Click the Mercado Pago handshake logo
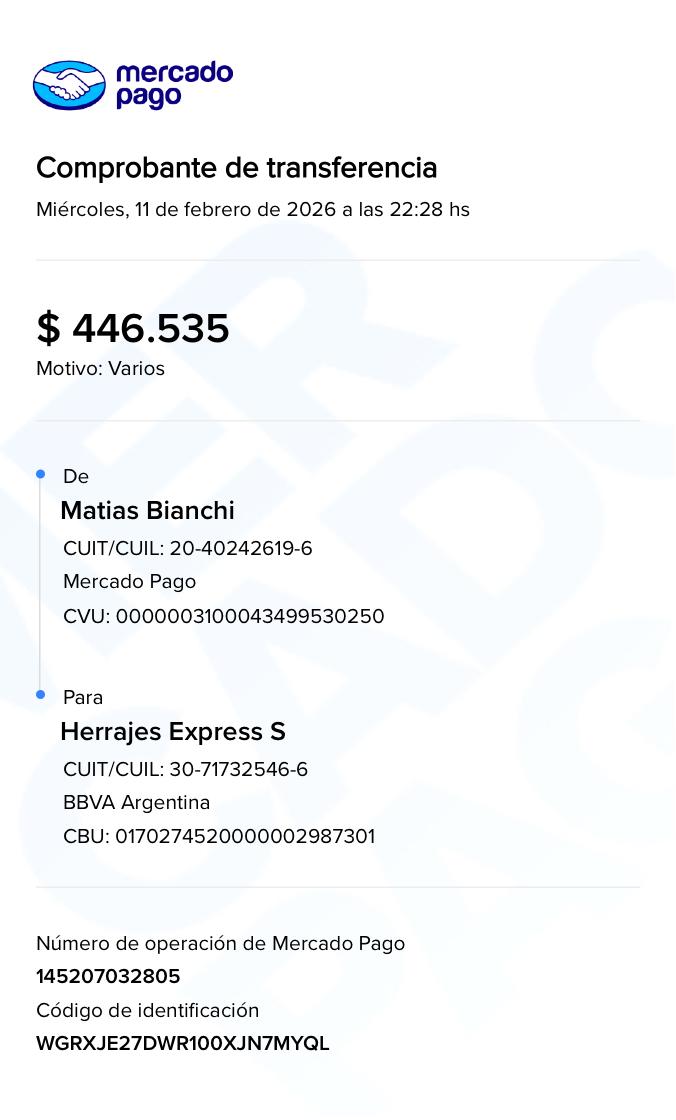 pyautogui.click(x=69, y=85)
